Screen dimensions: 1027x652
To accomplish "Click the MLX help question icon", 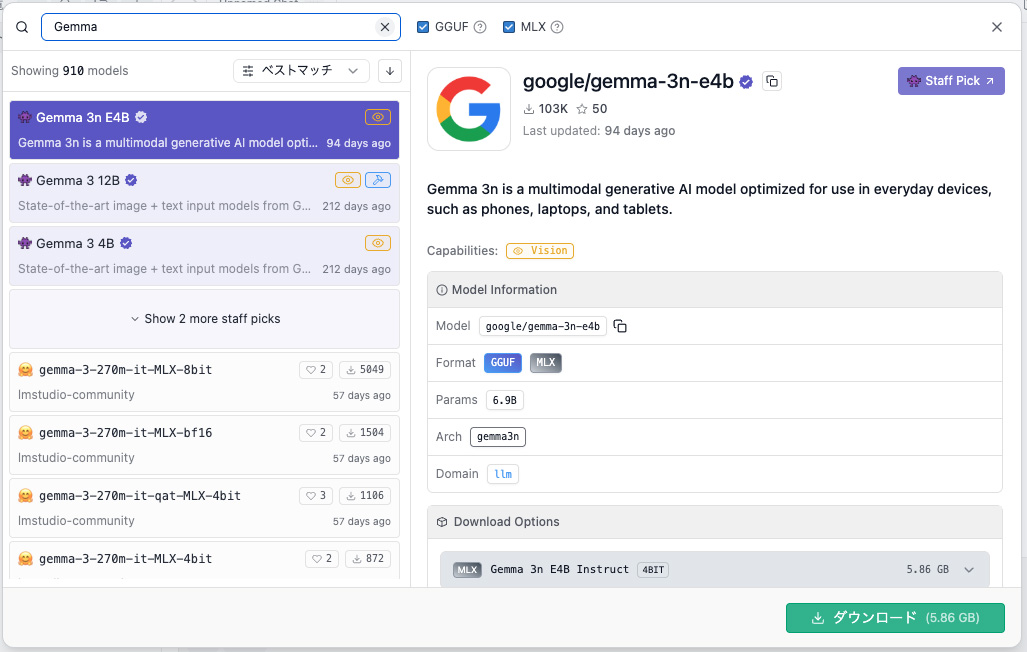I will tap(557, 27).
